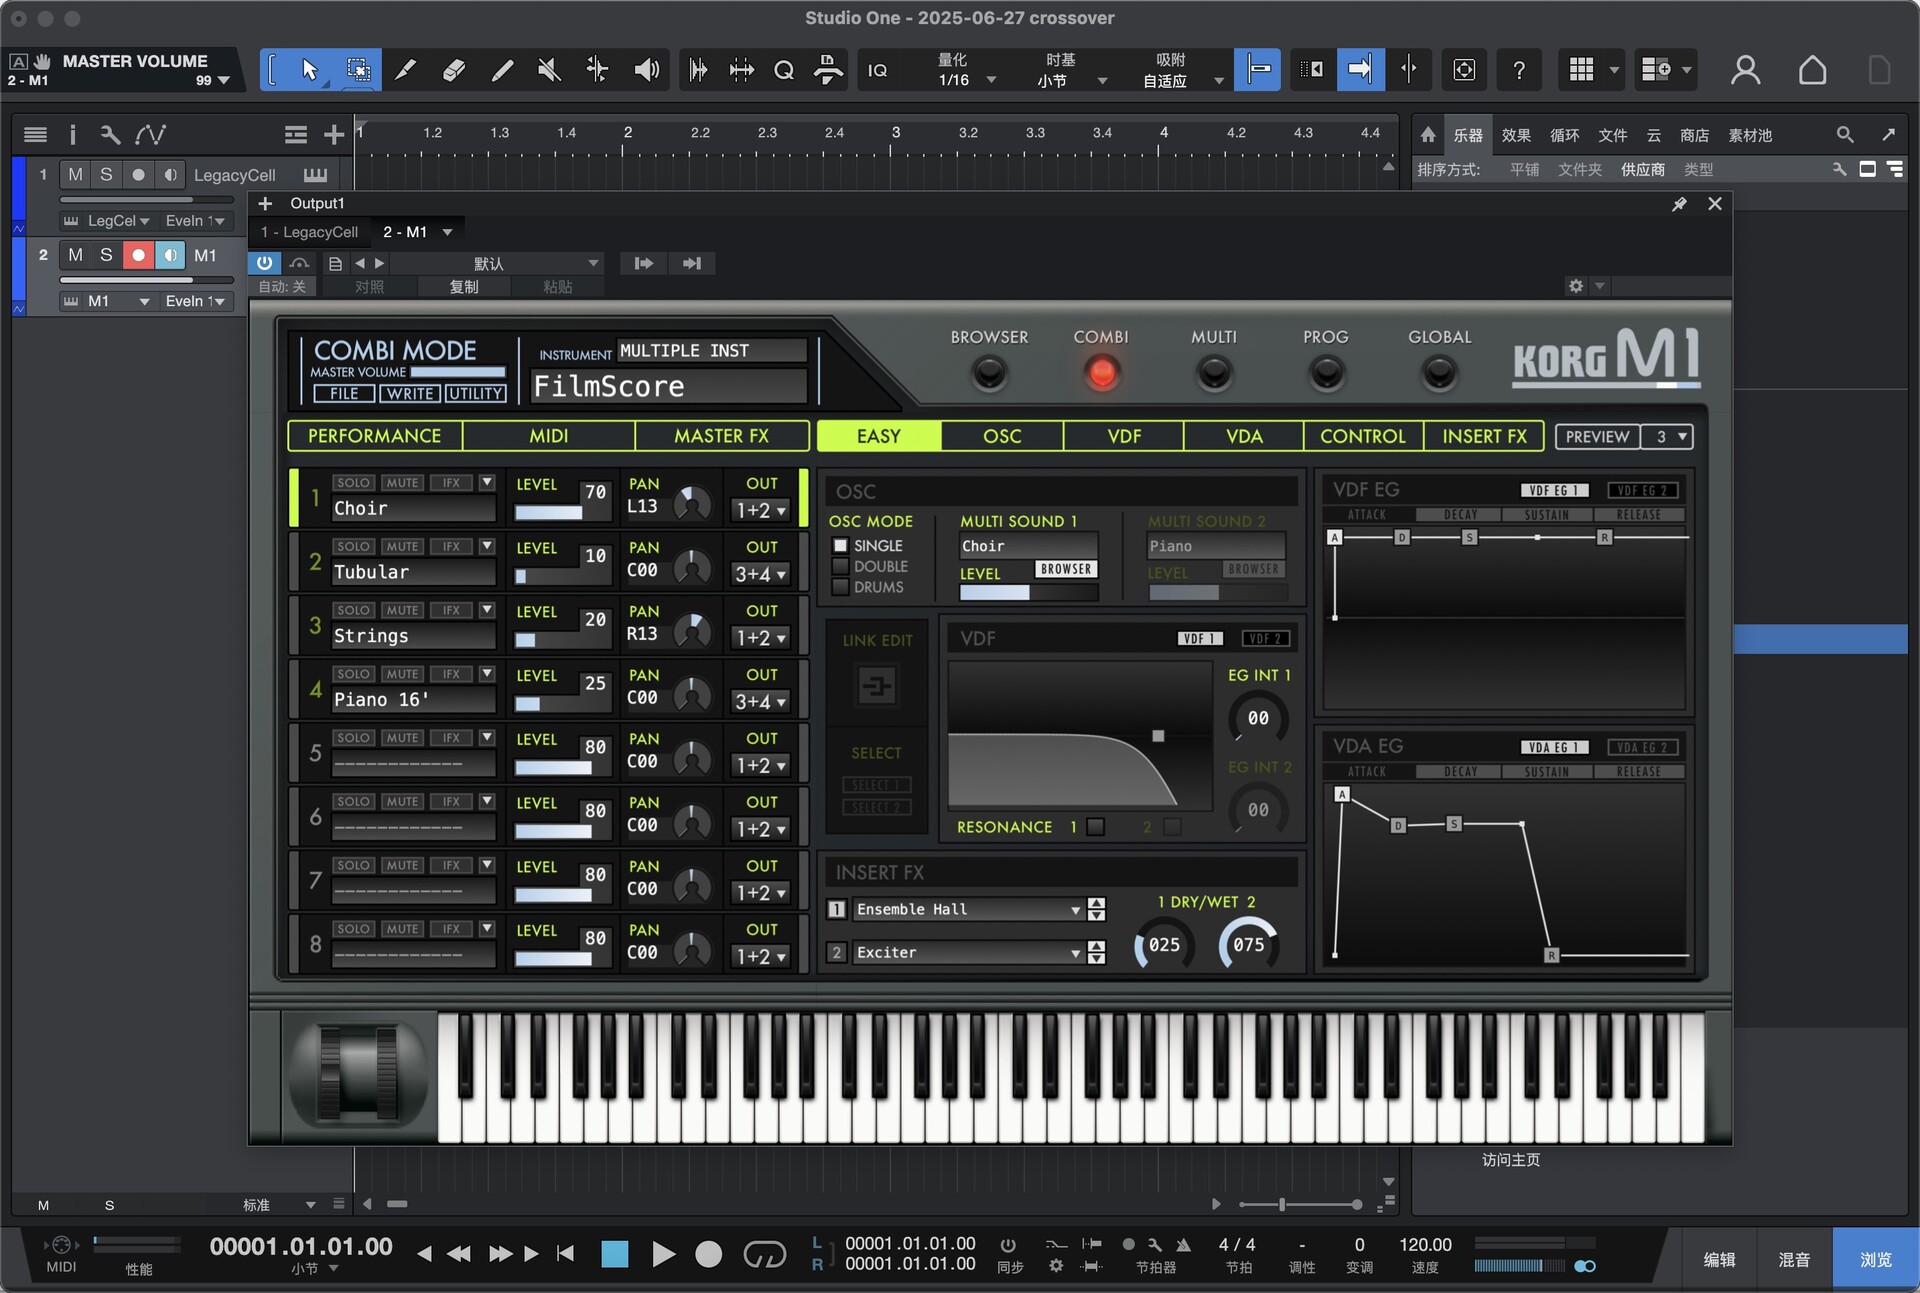Select DOUBLE OSC mode checkbox
This screenshot has height=1293, width=1920.
coord(841,567)
